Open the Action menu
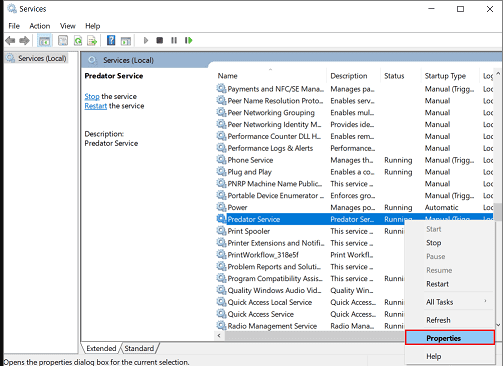The width and height of the screenshot is (503, 366). click(x=40, y=26)
